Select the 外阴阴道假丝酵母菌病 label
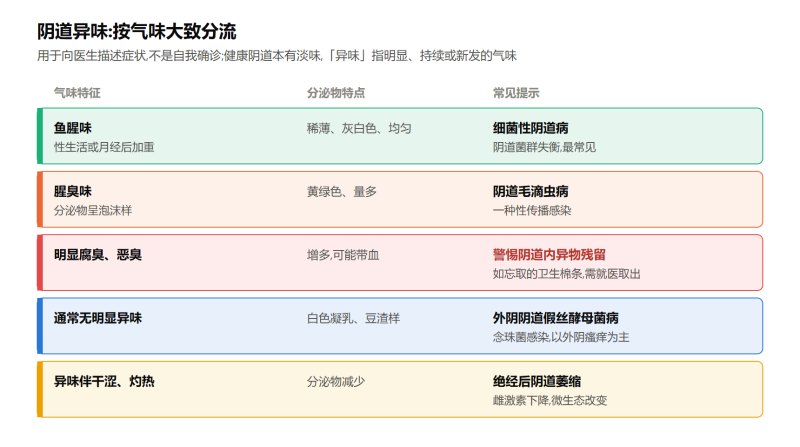The height and width of the screenshot is (447, 800). pyautogui.click(x=556, y=318)
